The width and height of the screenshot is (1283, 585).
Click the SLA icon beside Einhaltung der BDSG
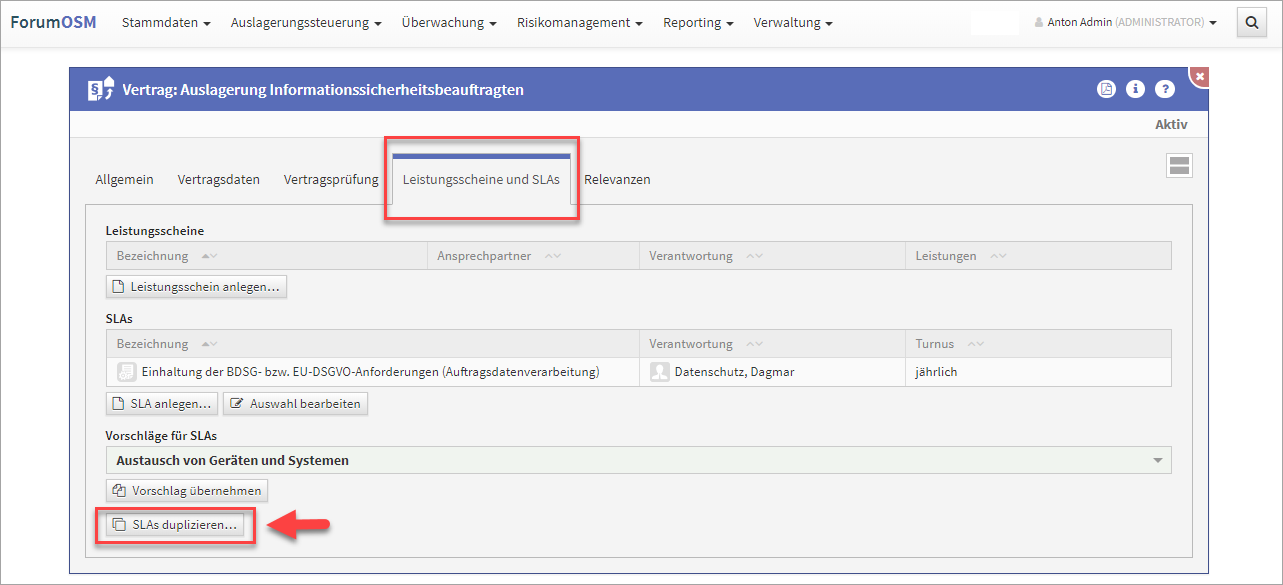pyautogui.click(x=127, y=372)
